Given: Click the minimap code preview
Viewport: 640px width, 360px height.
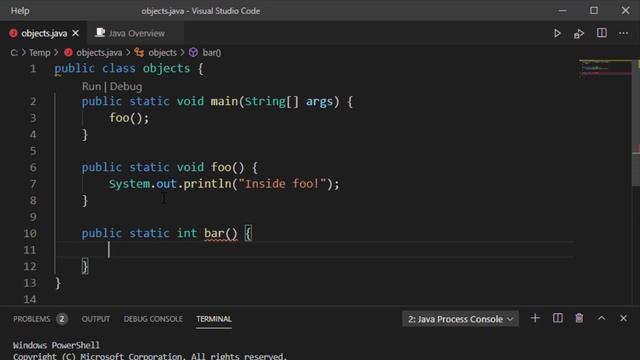Looking at the screenshot, I should 605,68.
